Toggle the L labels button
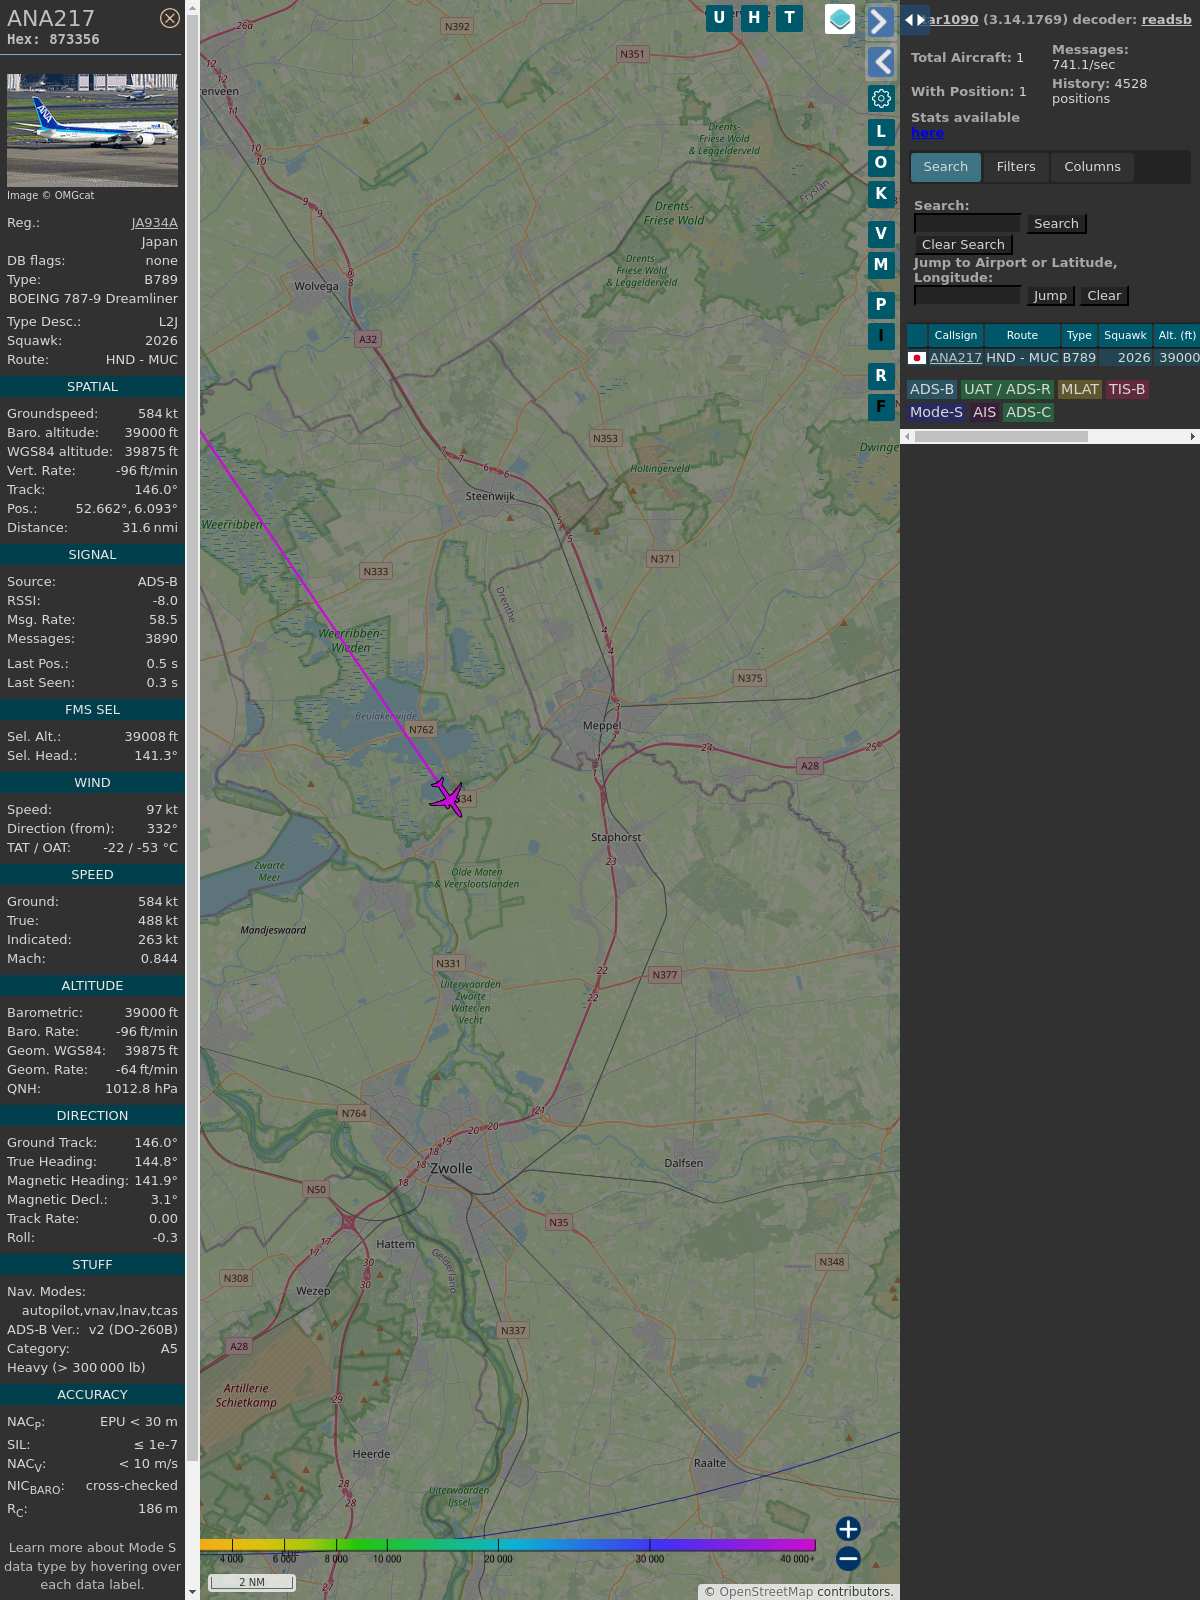 [881, 132]
